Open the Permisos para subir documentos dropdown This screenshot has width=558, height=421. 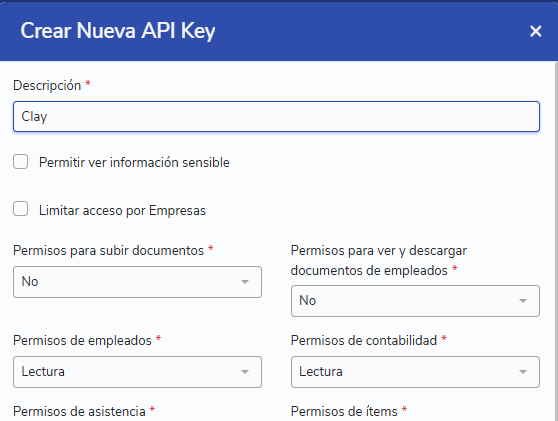click(137, 282)
